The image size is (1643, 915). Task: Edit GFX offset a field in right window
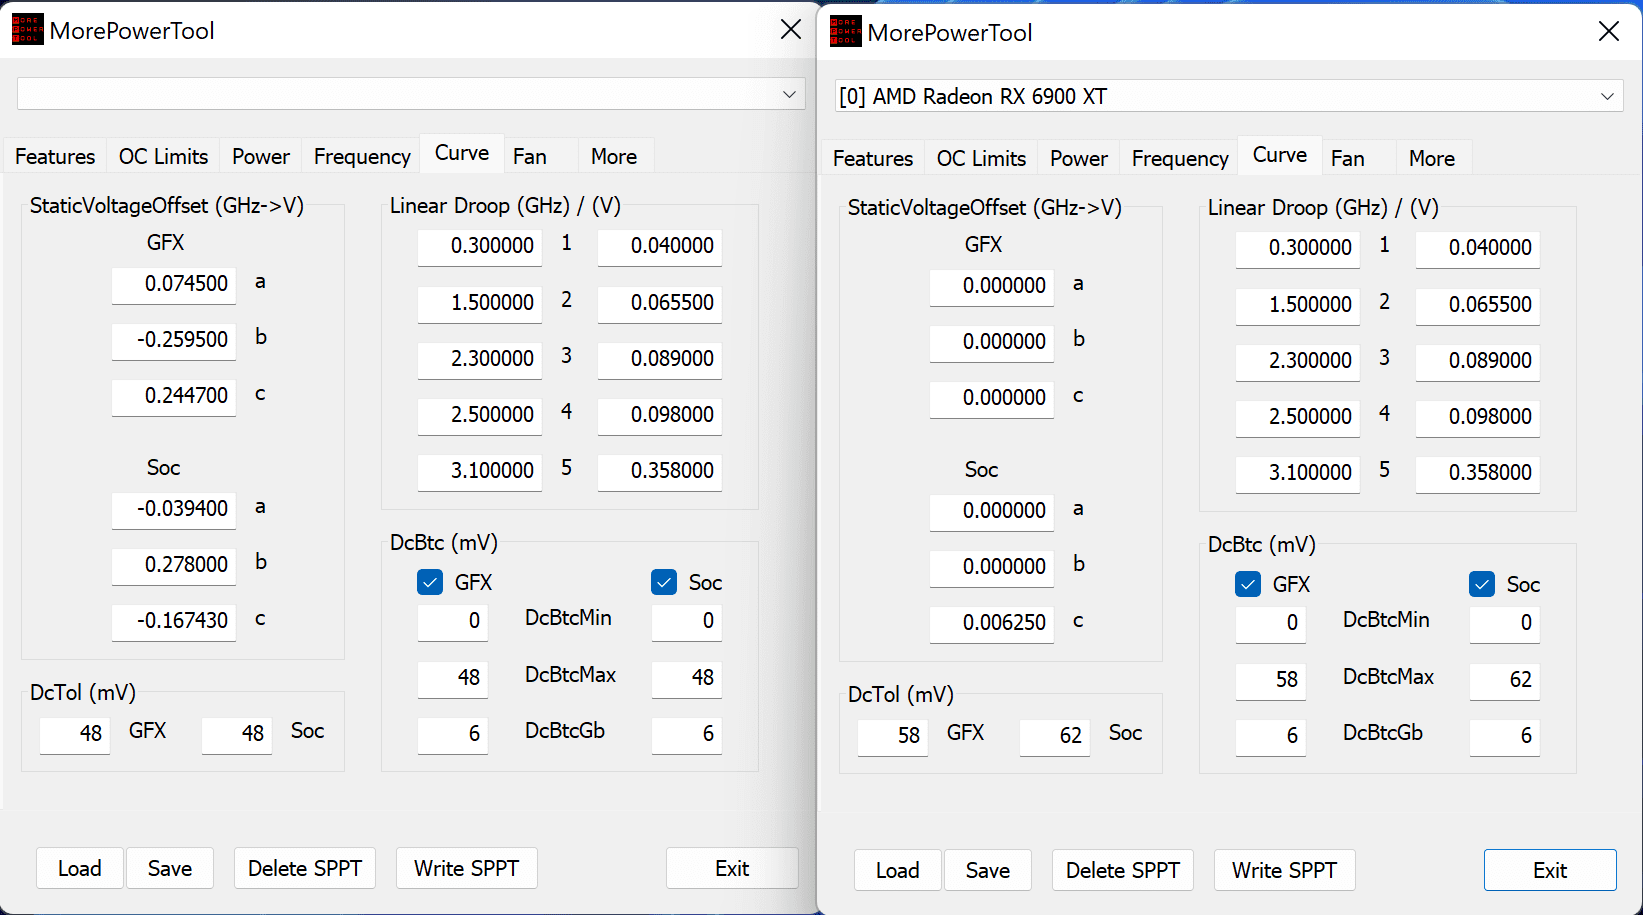click(x=992, y=286)
